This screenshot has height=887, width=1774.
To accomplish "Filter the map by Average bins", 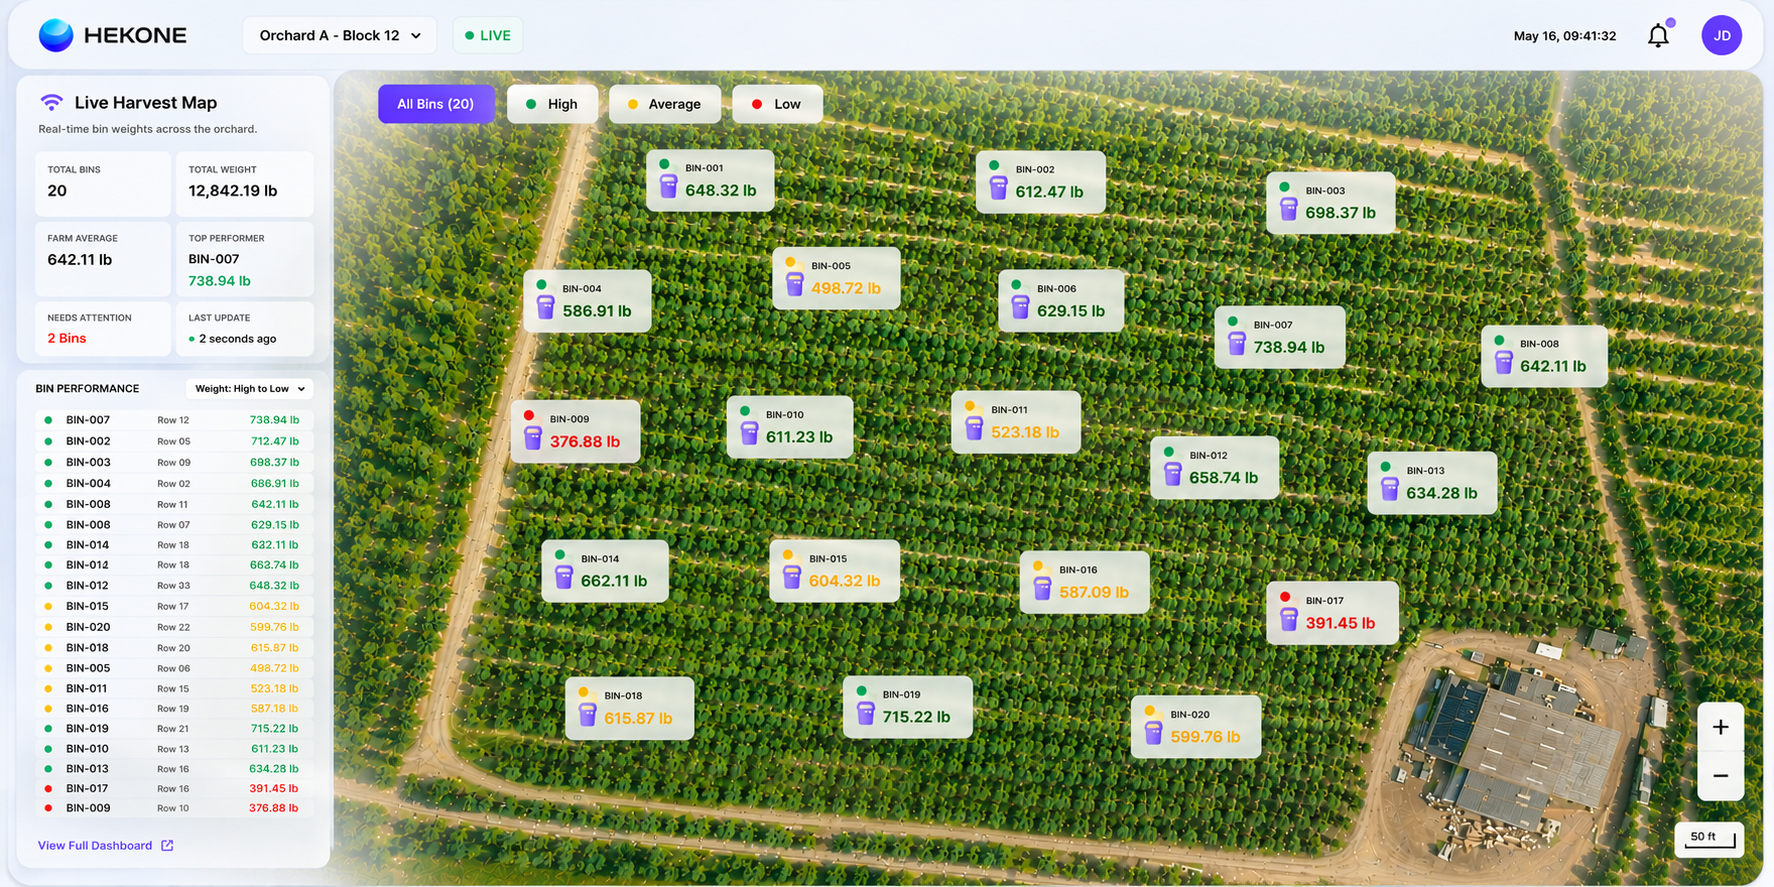I will pyautogui.click(x=664, y=104).
